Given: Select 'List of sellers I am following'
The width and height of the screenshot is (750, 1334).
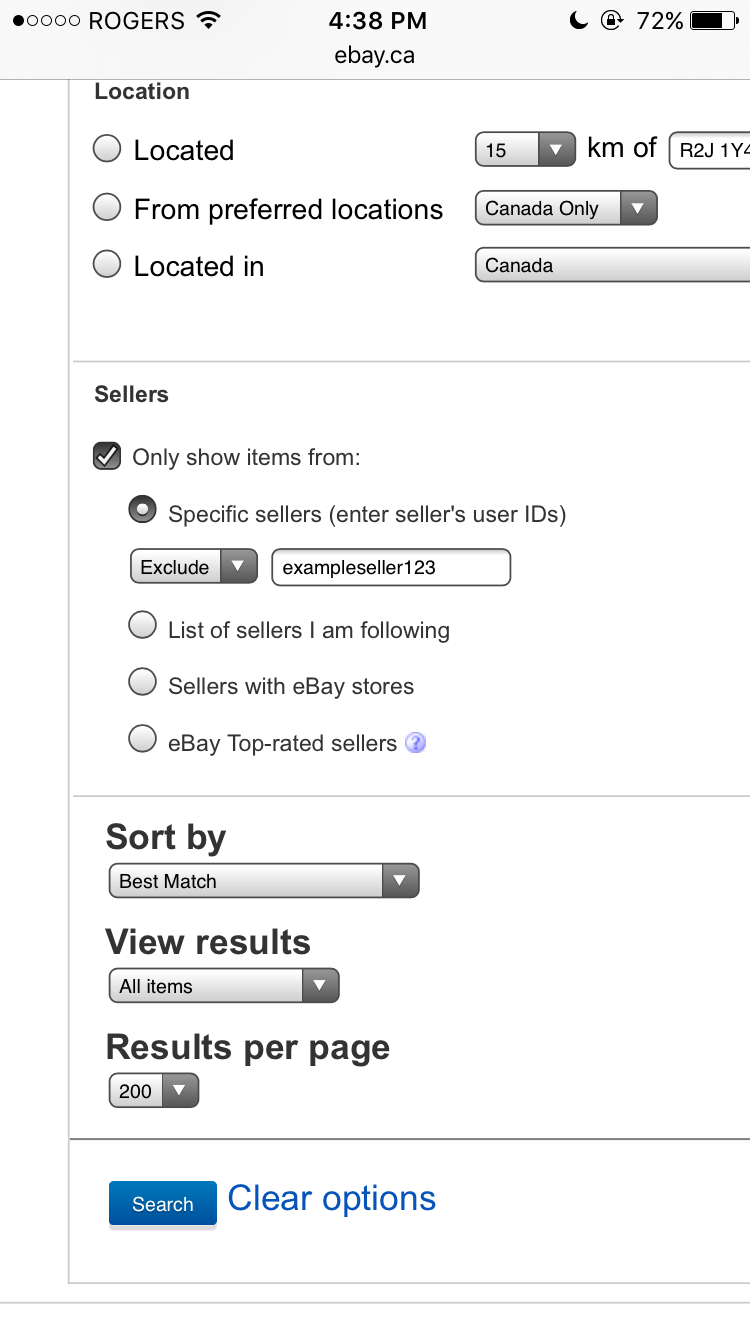Looking at the screenshot, I should (143, 626).
